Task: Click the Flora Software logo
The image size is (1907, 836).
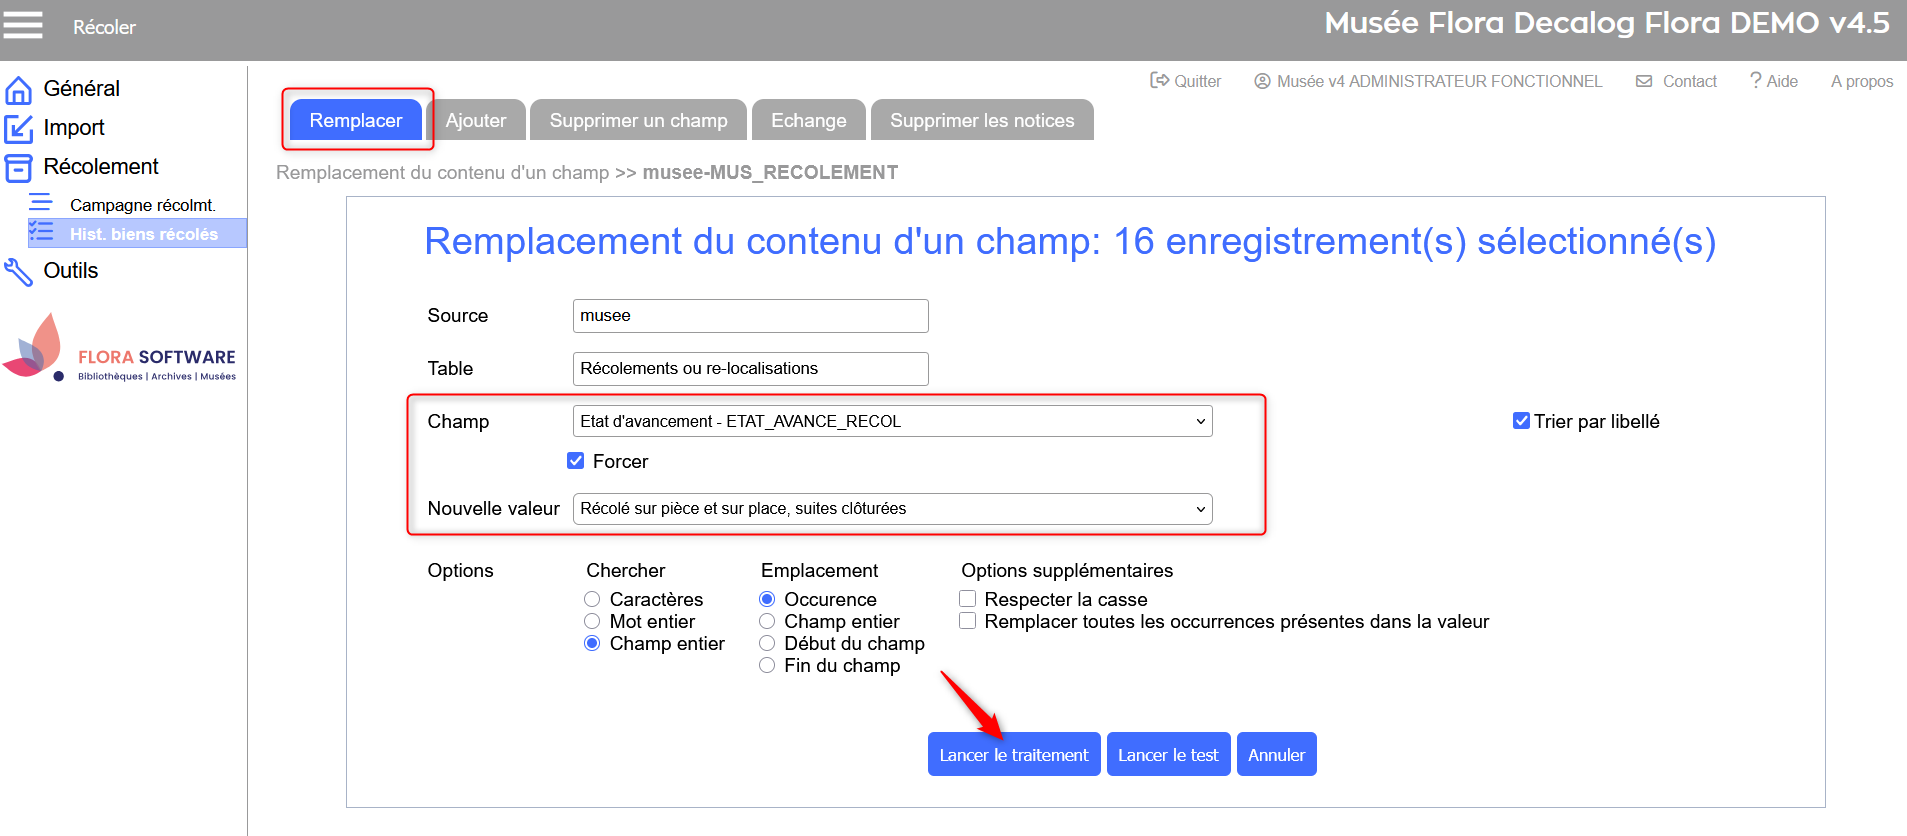Action: tap(120, 348)
